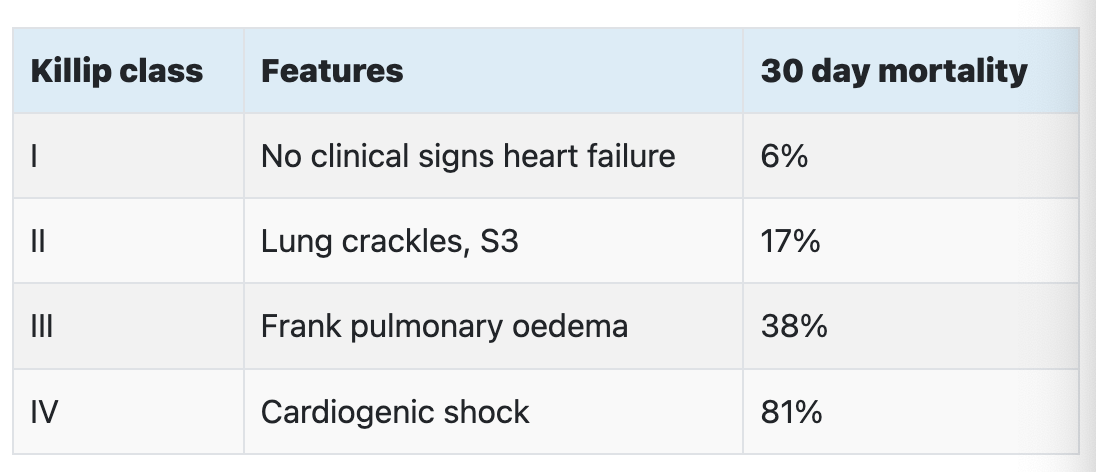Click the Frank pulmonary oedema cell

(493, 327)
